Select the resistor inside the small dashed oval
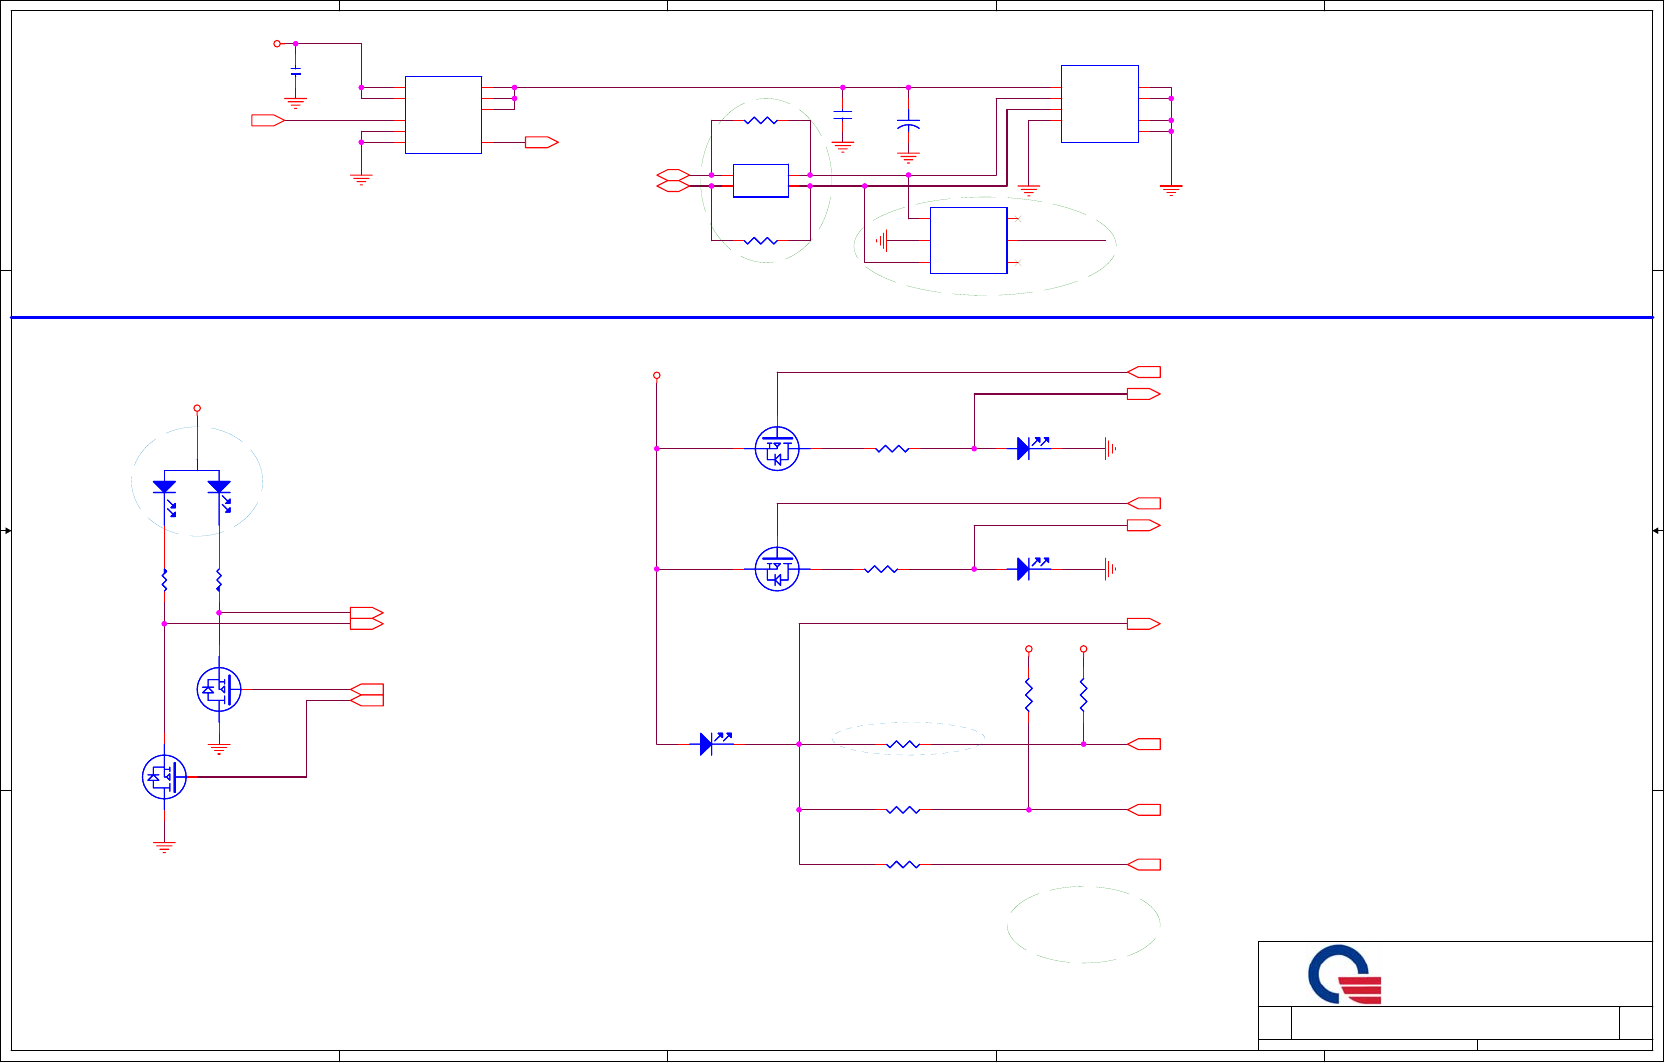This screenshot has width=1665, height=1063. (x=903, y=744)
